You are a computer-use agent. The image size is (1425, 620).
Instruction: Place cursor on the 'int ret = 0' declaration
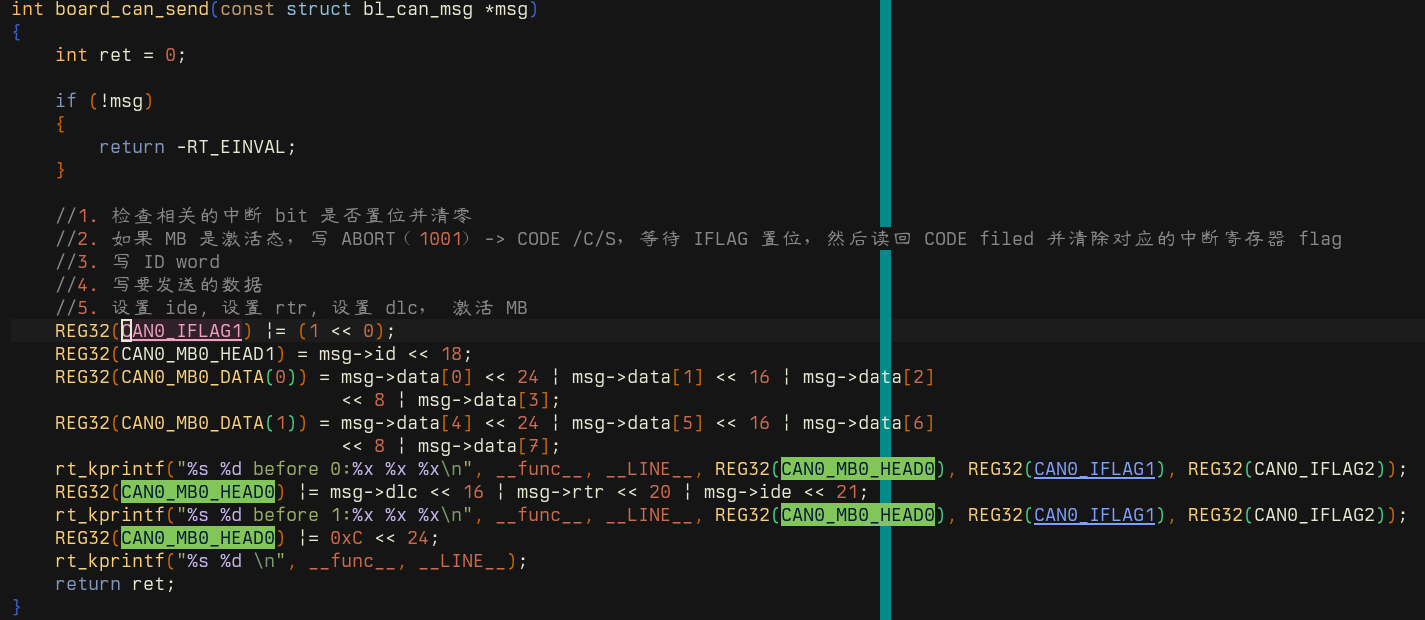(120, 55)
